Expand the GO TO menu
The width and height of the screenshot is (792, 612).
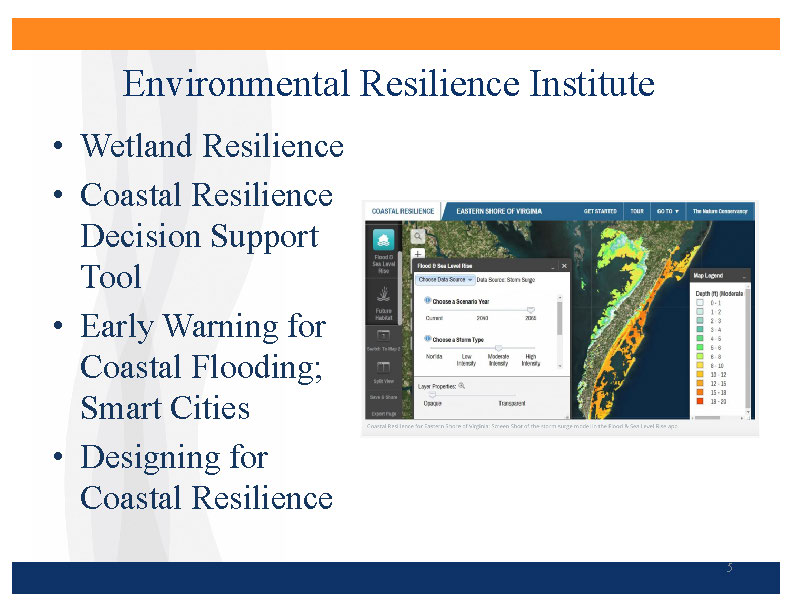point(667,212)
